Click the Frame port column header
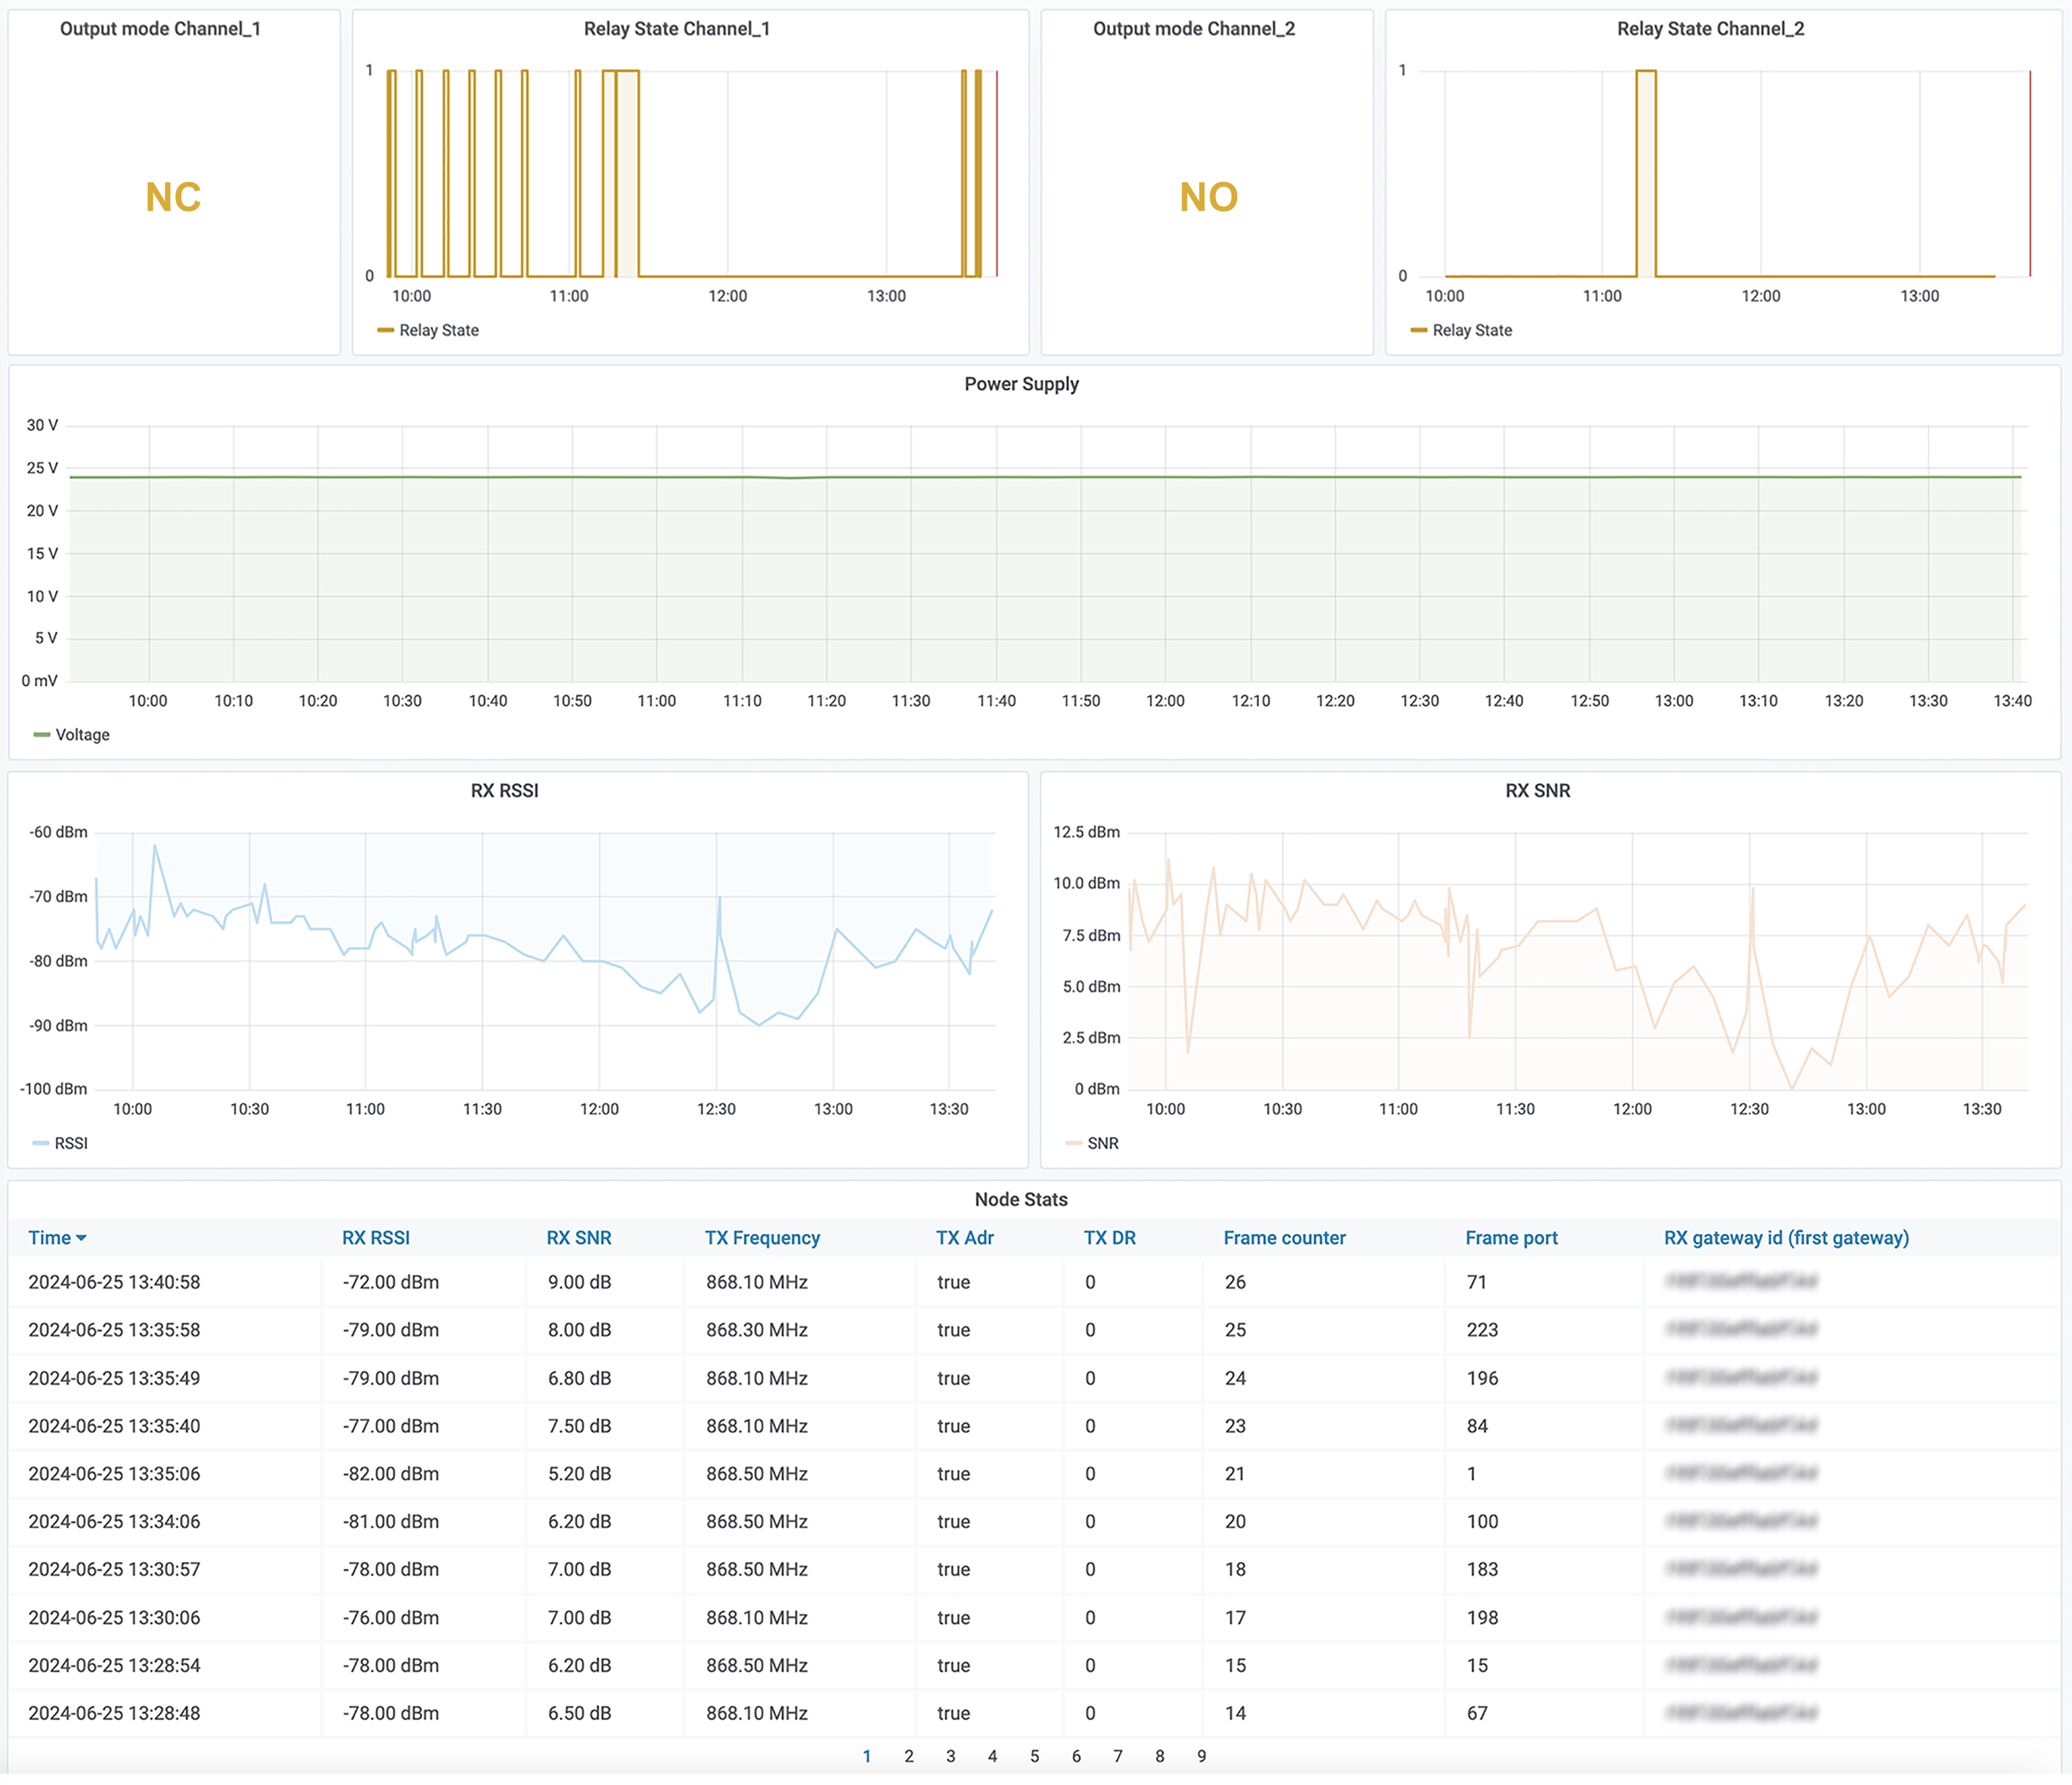 [1511, 1238]
